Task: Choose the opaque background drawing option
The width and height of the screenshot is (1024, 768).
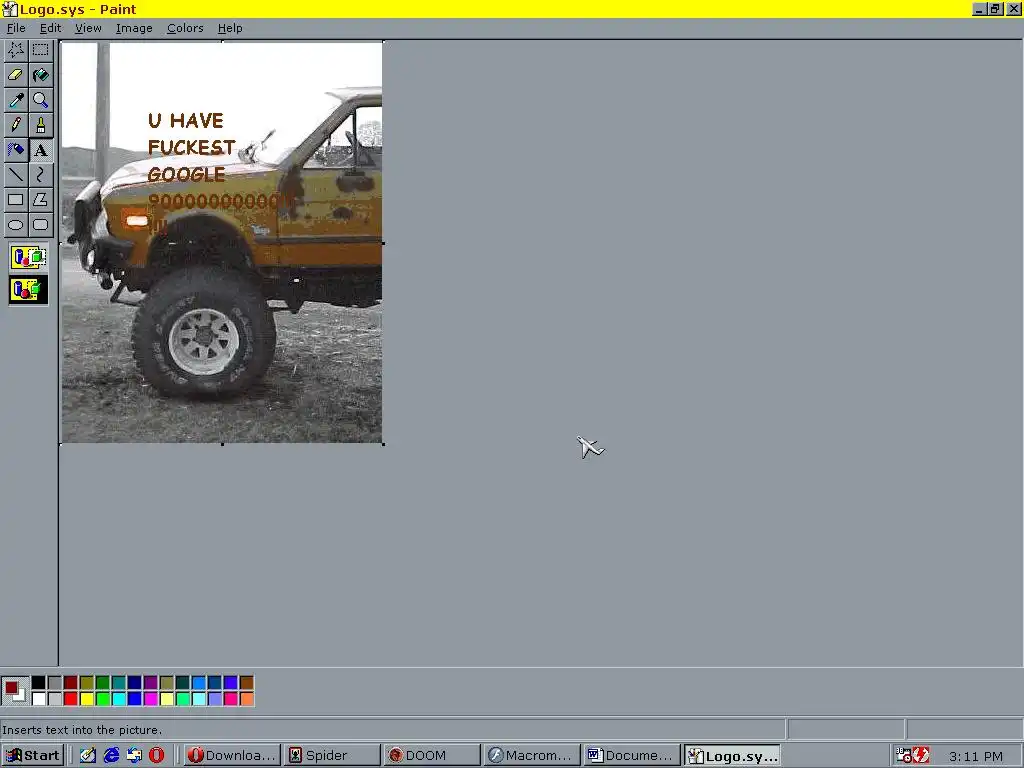Action: (28, 257)
